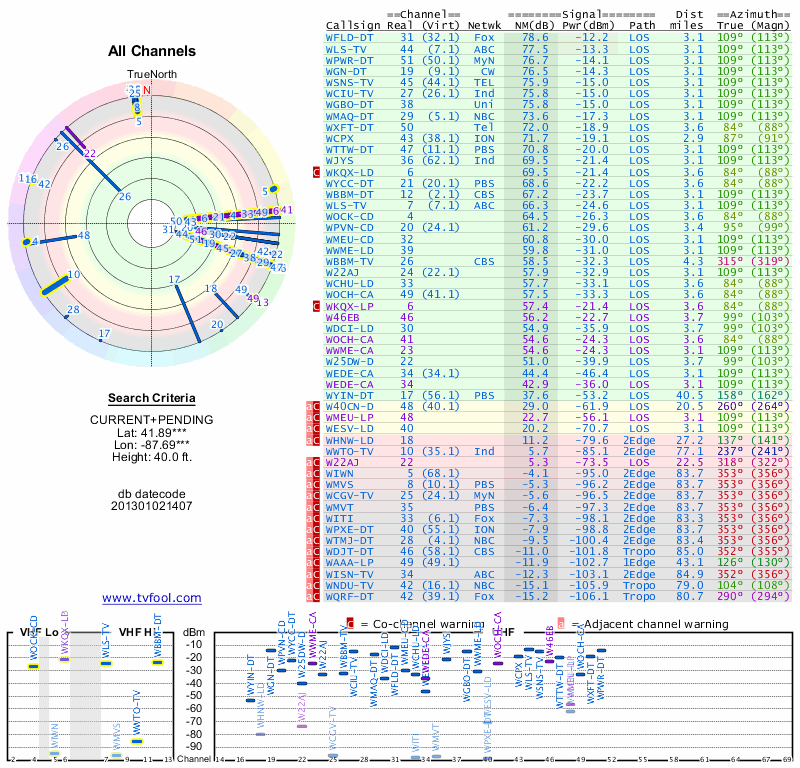Click the Callsign column header
800x768 pixels.
point(353,26)
